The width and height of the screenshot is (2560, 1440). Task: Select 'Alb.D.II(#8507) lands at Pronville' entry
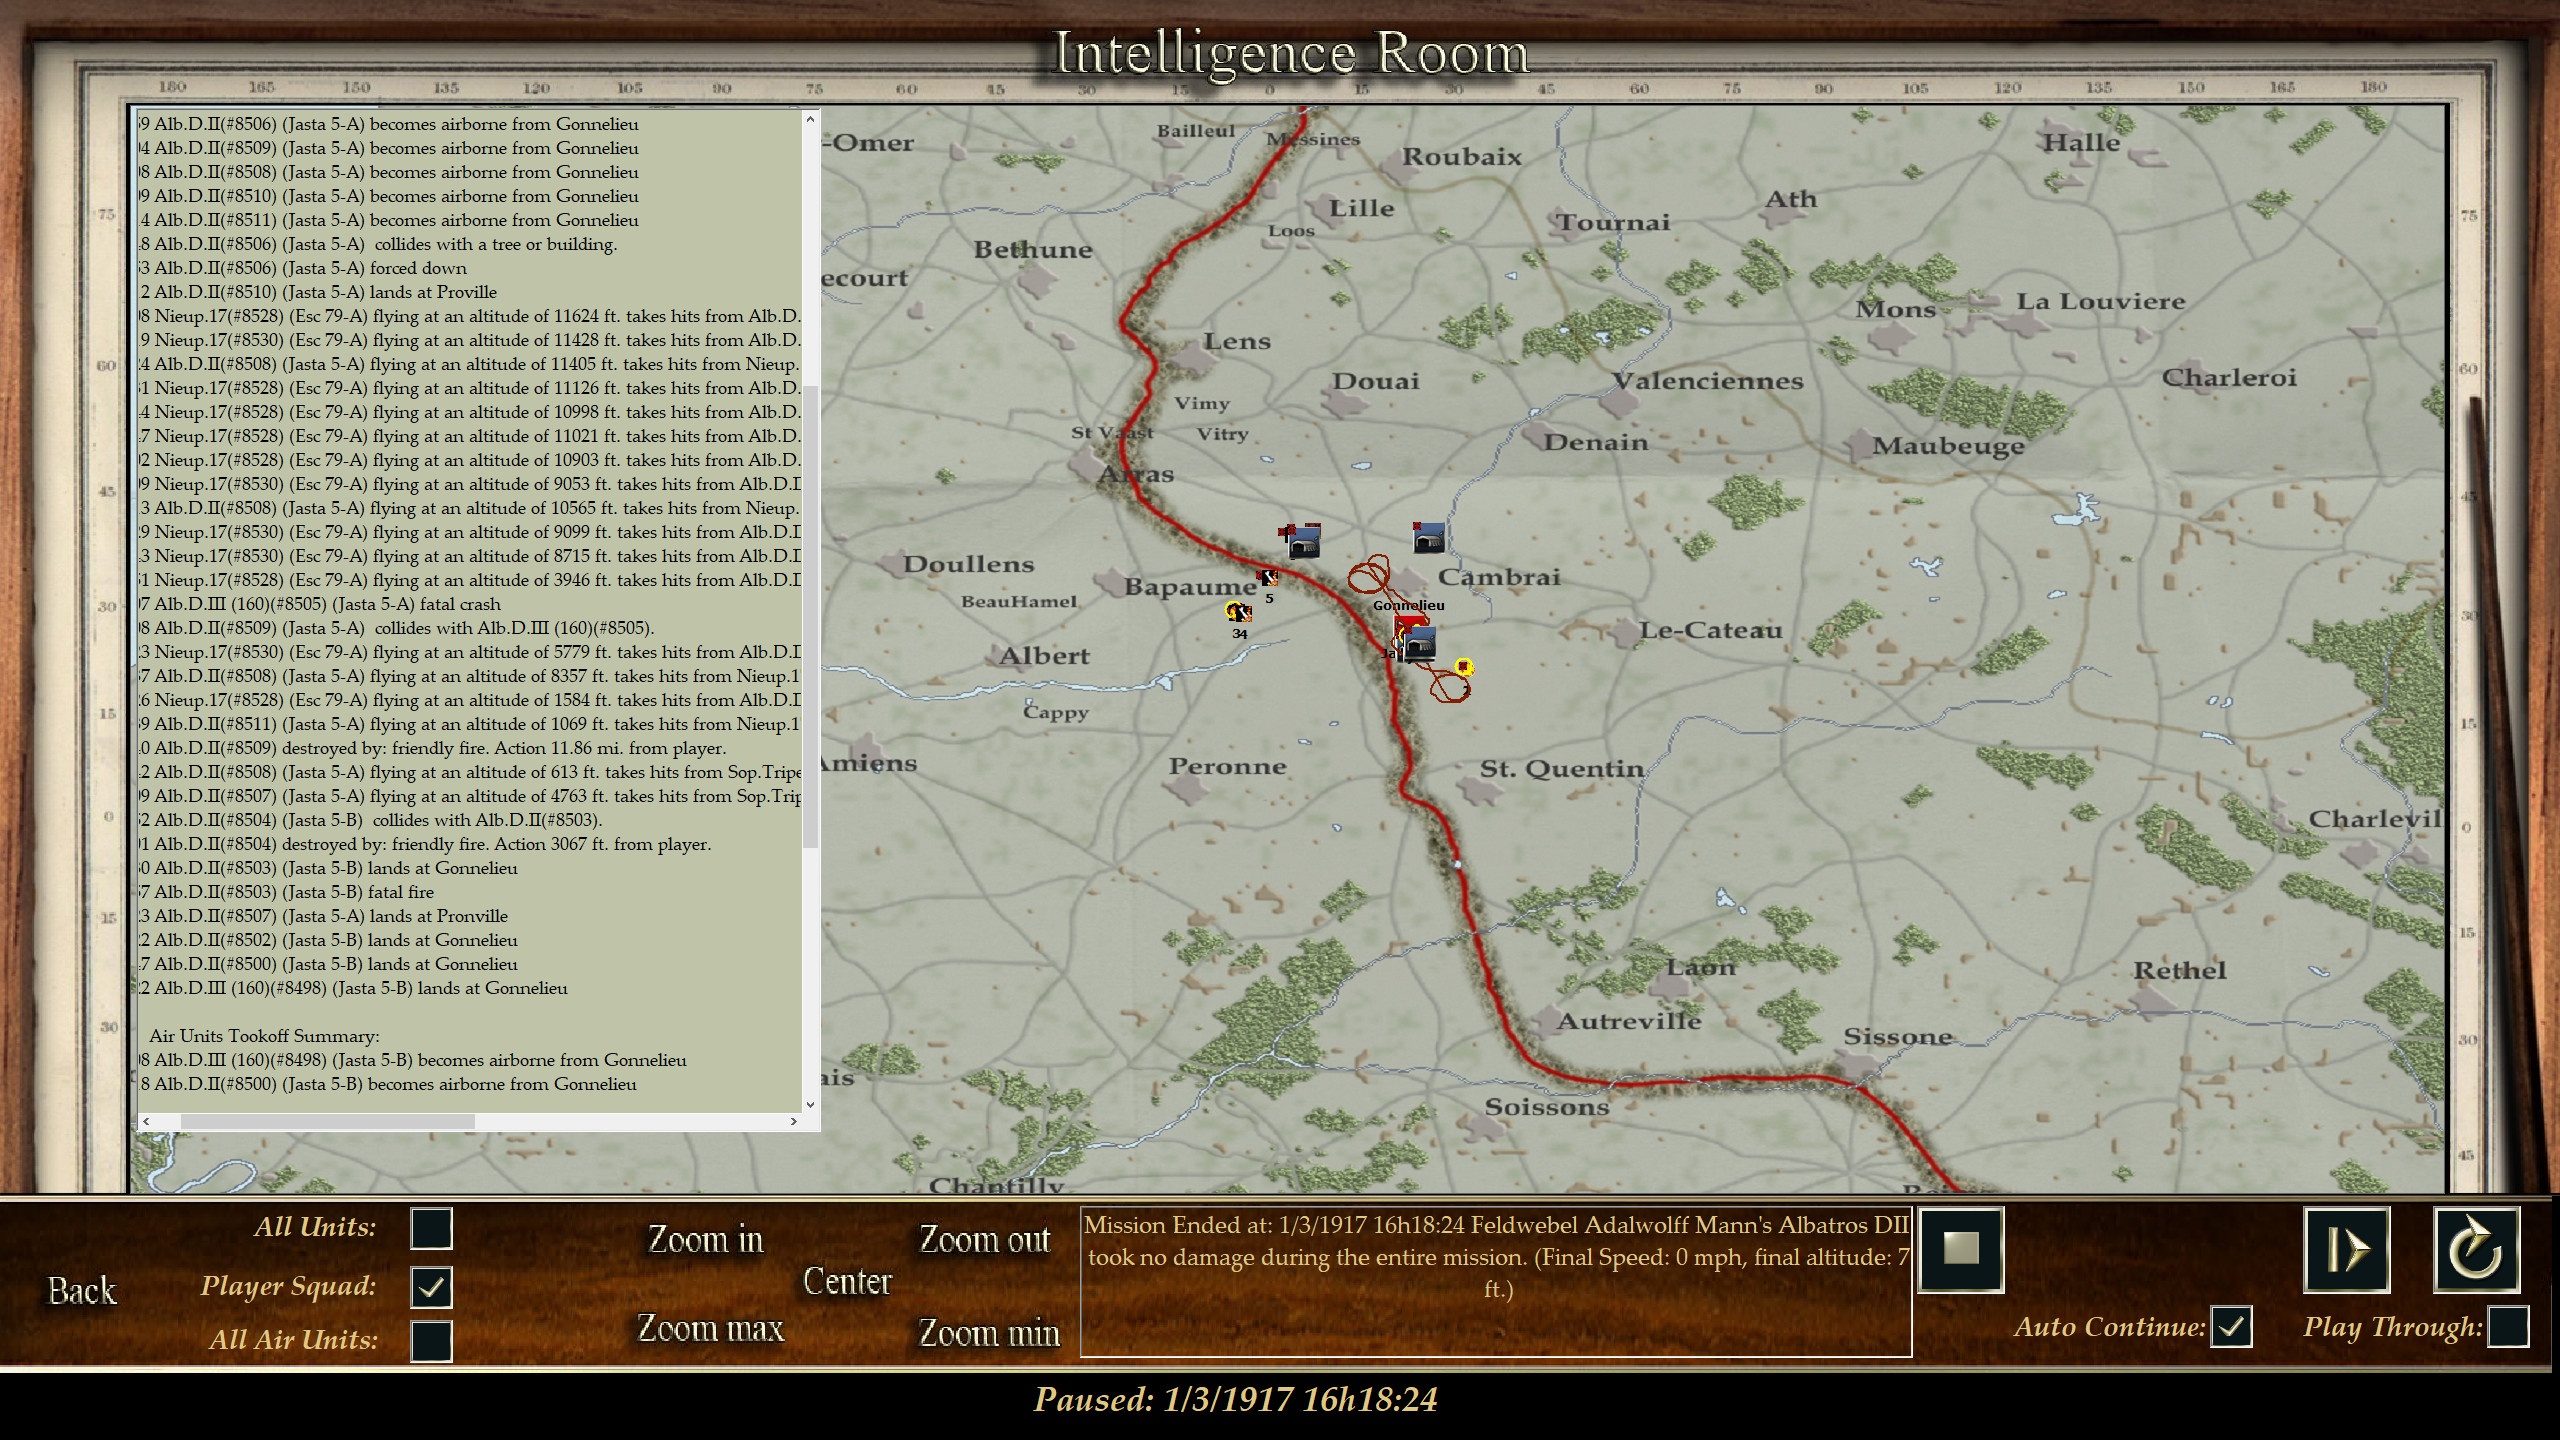[323, 916]
